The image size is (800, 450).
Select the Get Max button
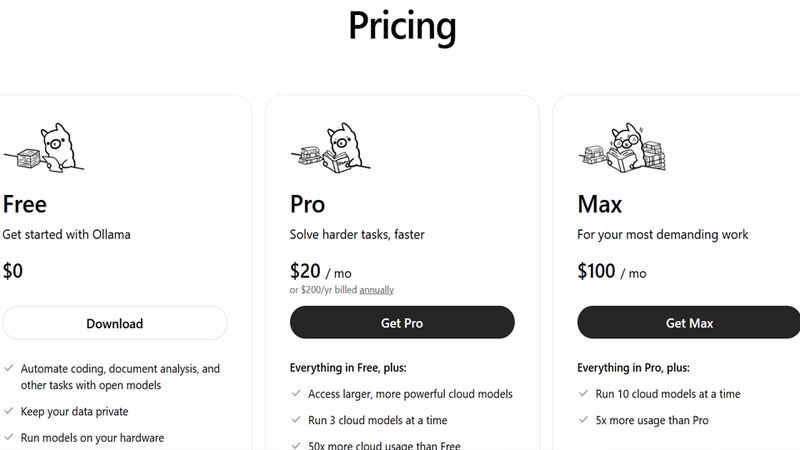(x=689, y=322)
